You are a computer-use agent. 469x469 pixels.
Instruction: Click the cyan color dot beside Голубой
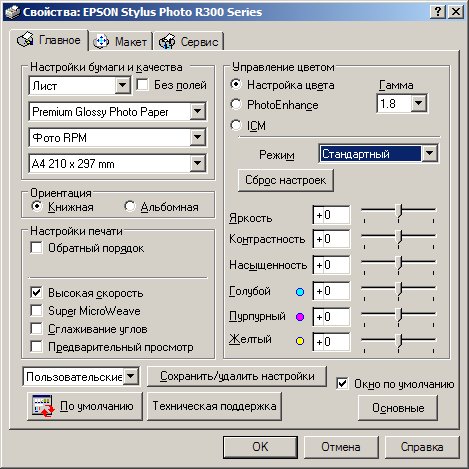pyautogui.click(x=300, y=292)
